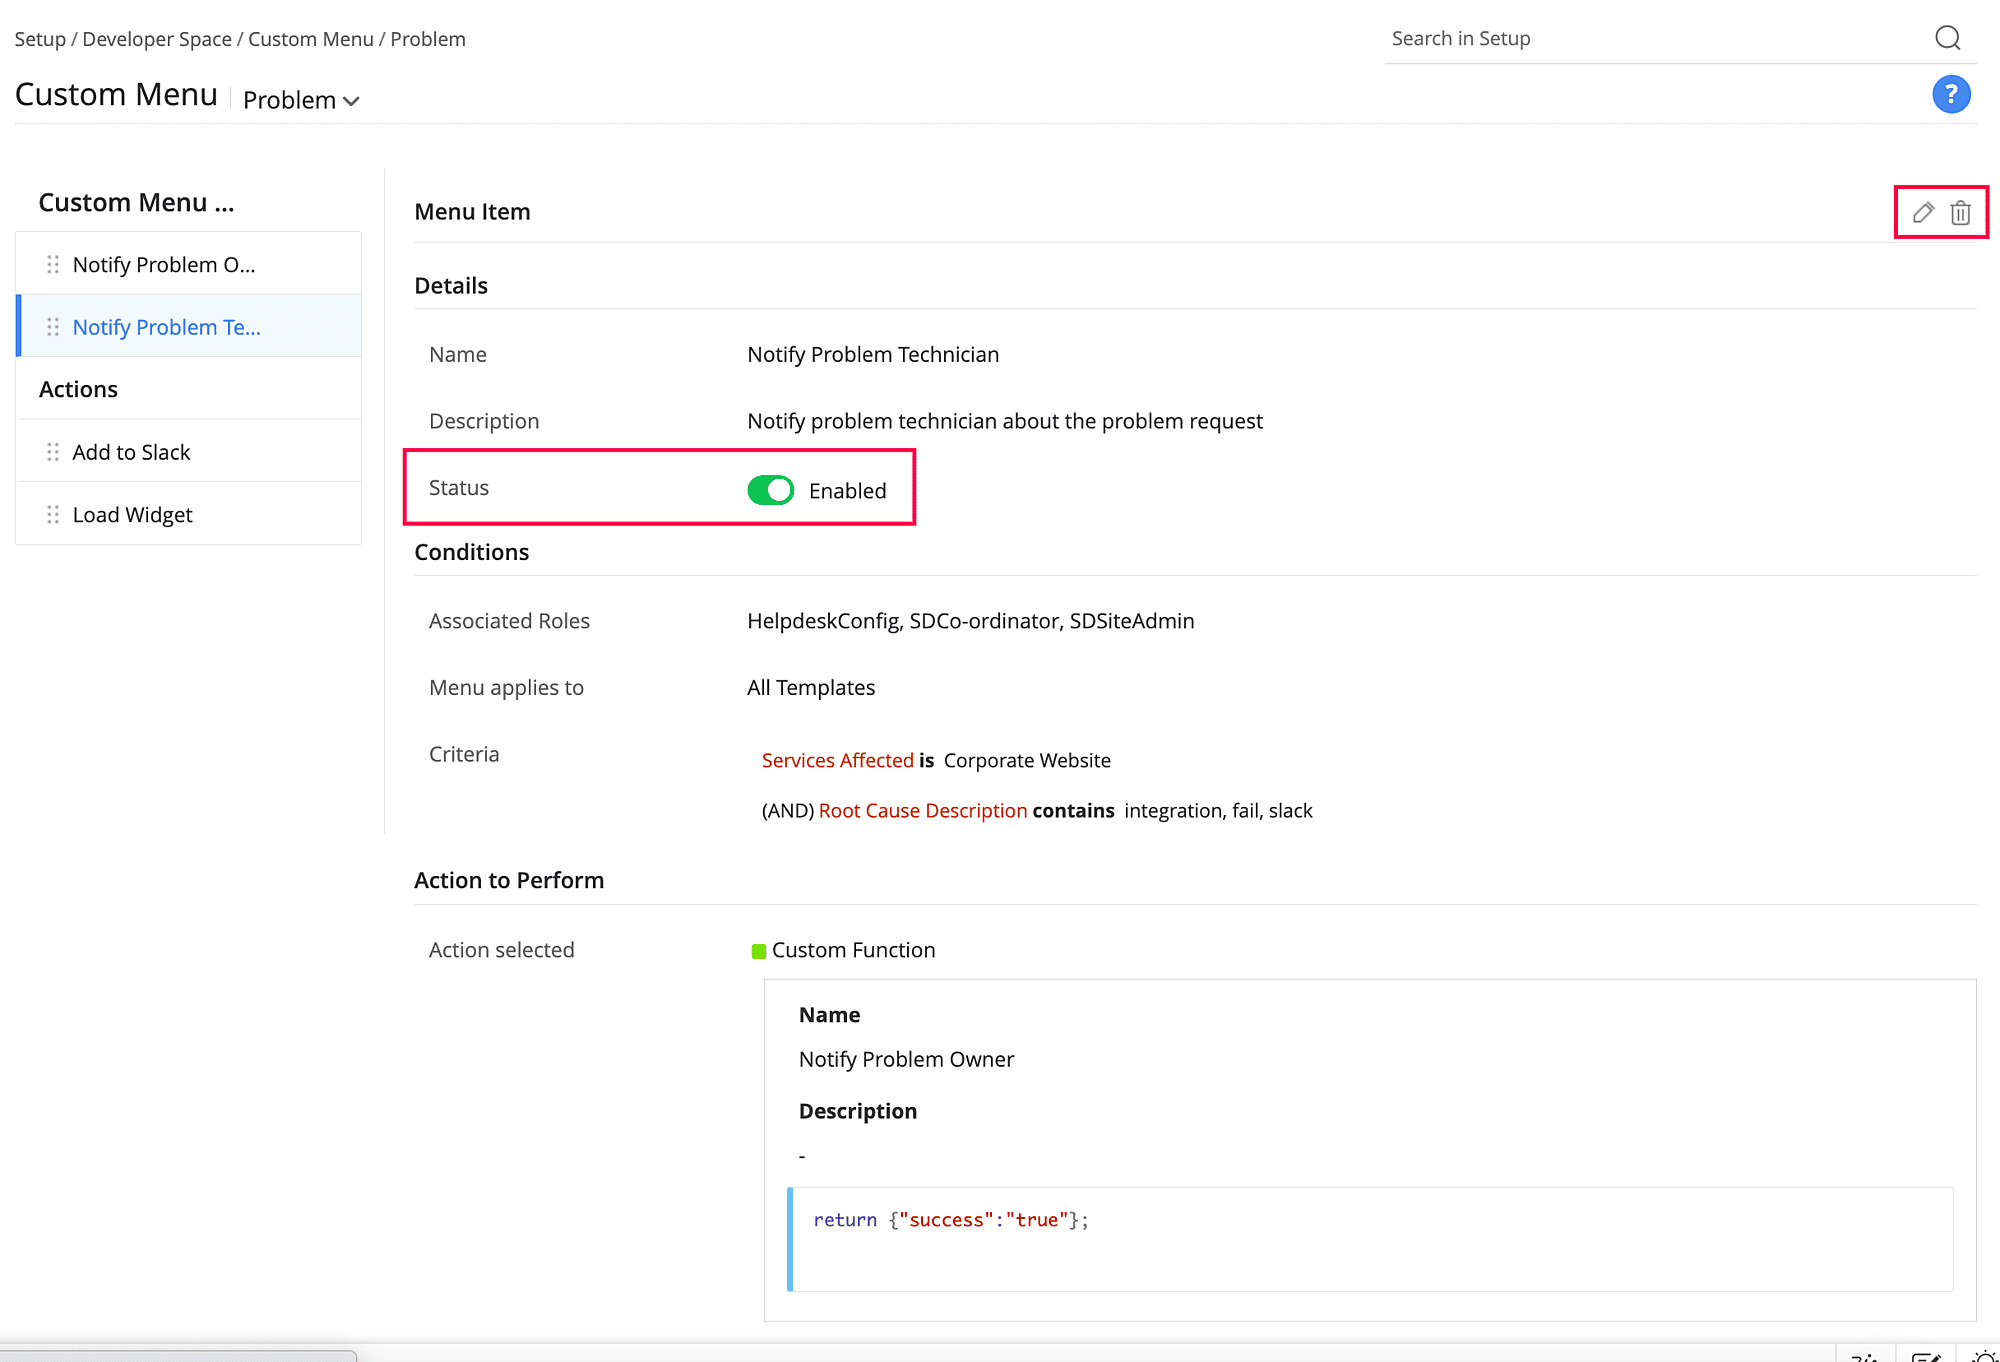Expand the Problem module dropdown
This screenshot has height=1362, width=2000.
point(301,100)
